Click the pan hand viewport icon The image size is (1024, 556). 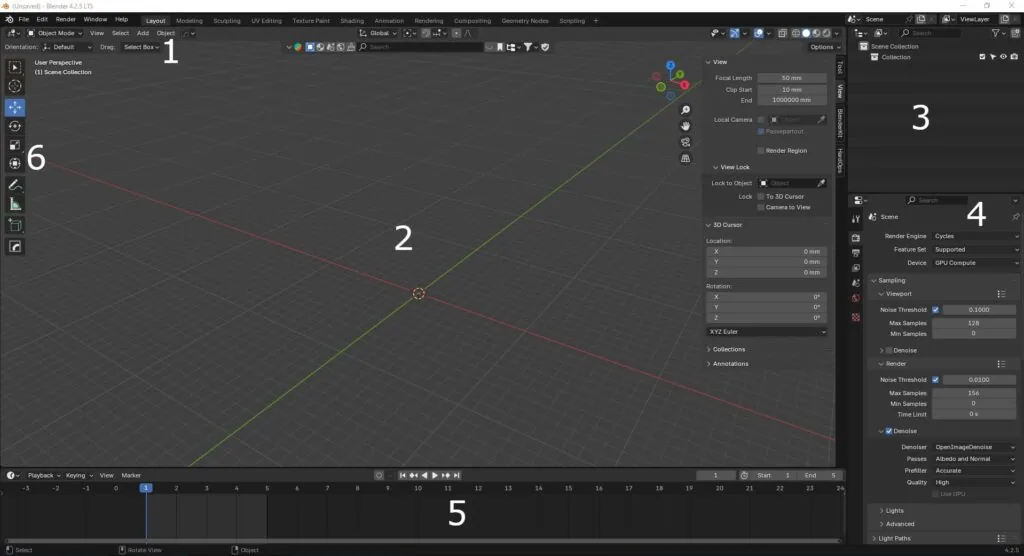click(x=685, y=126)
